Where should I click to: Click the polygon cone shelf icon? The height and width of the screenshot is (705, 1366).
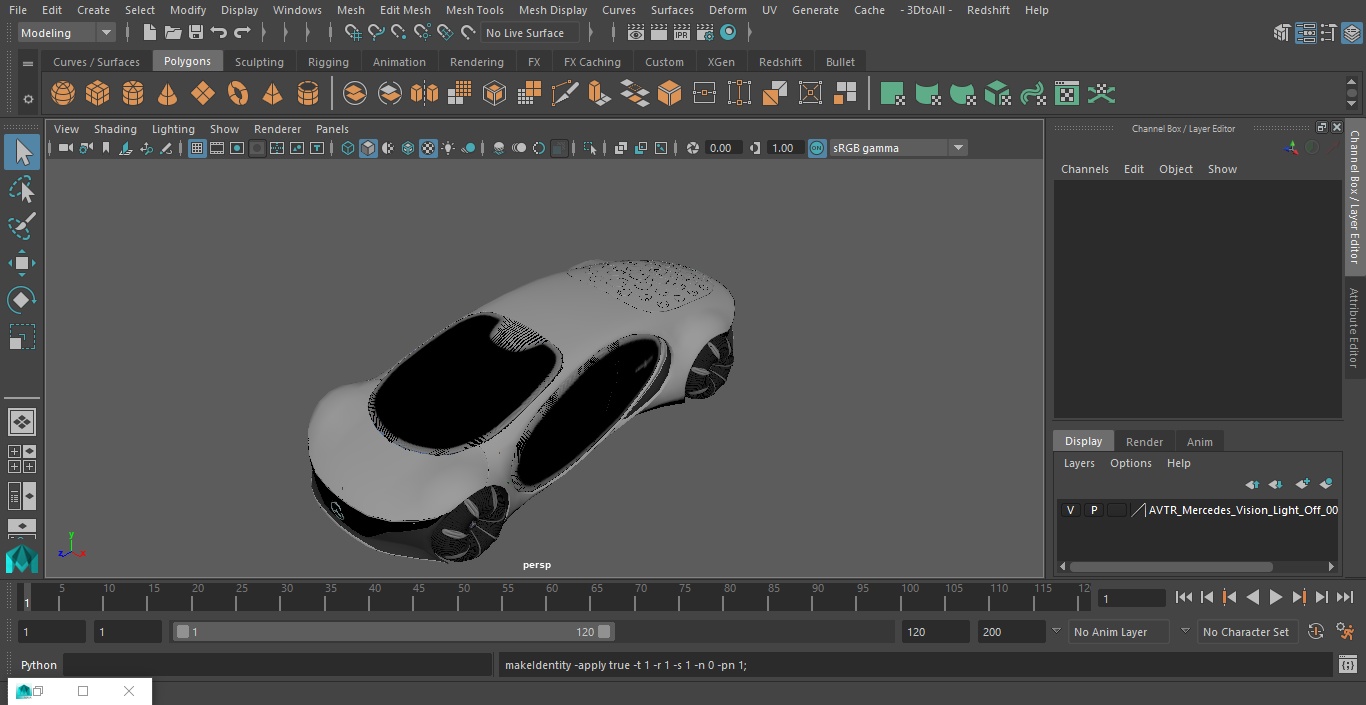168,94
